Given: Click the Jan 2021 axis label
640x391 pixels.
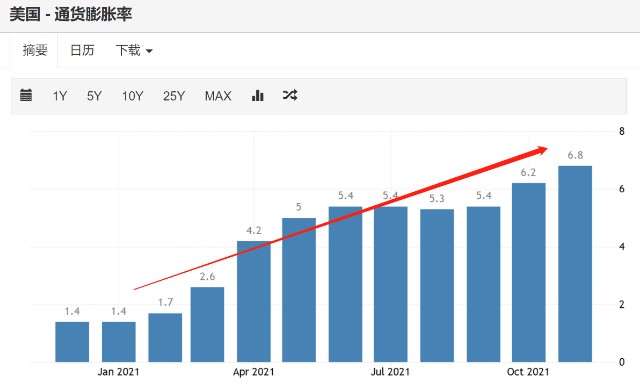Looking at the screenshot, I should (118, 372).
